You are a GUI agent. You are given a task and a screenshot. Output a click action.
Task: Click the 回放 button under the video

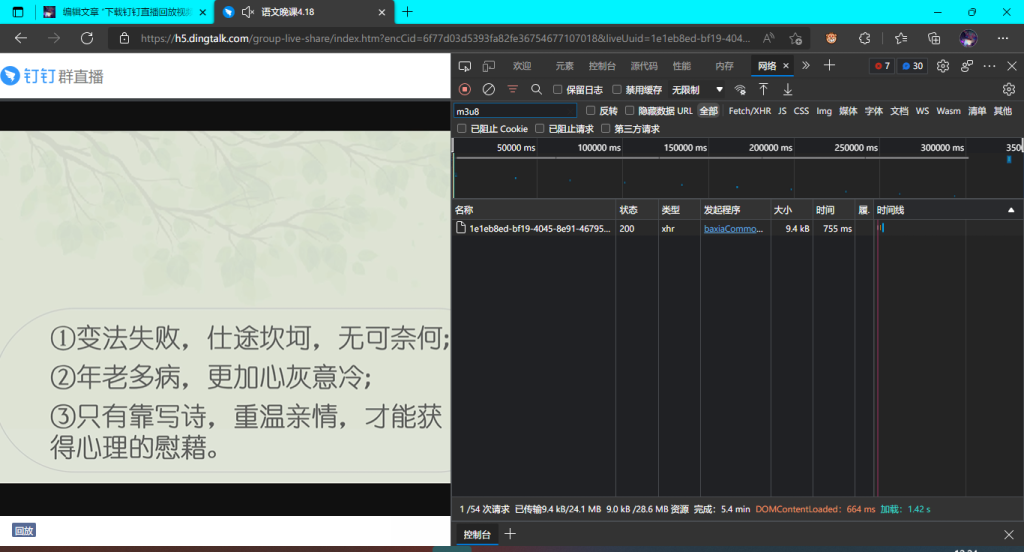tap(23, 530)
